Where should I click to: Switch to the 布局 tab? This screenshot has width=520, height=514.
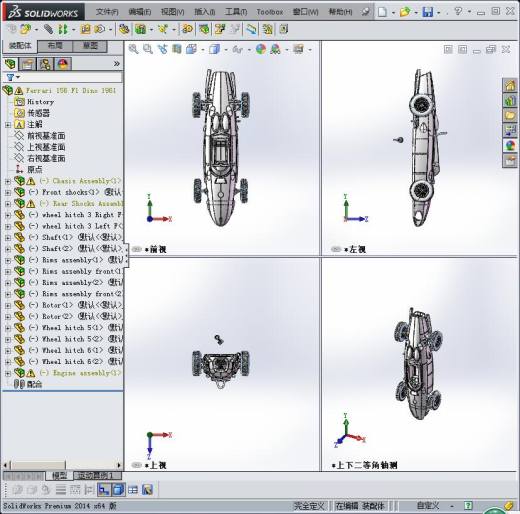(55, 46)
